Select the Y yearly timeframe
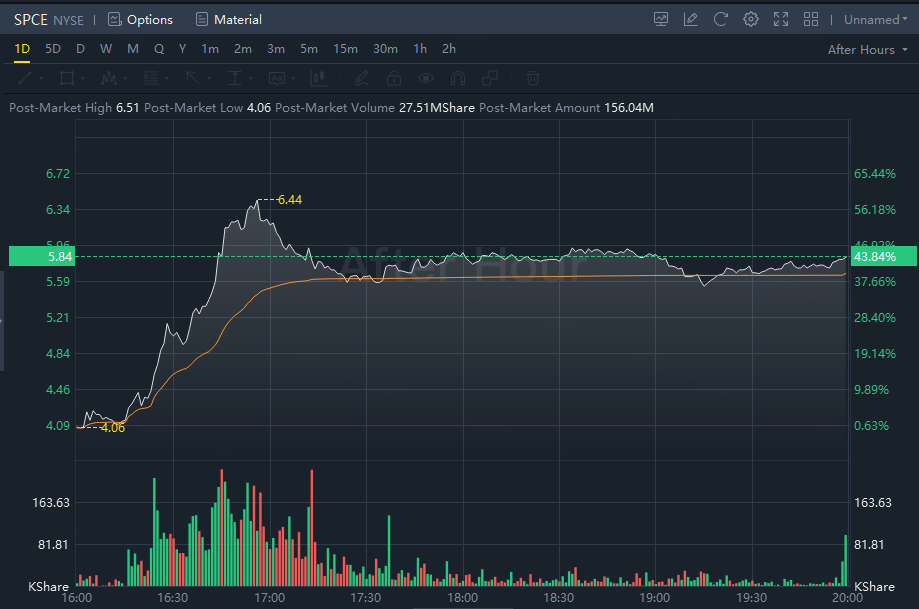 coord(182,49)
